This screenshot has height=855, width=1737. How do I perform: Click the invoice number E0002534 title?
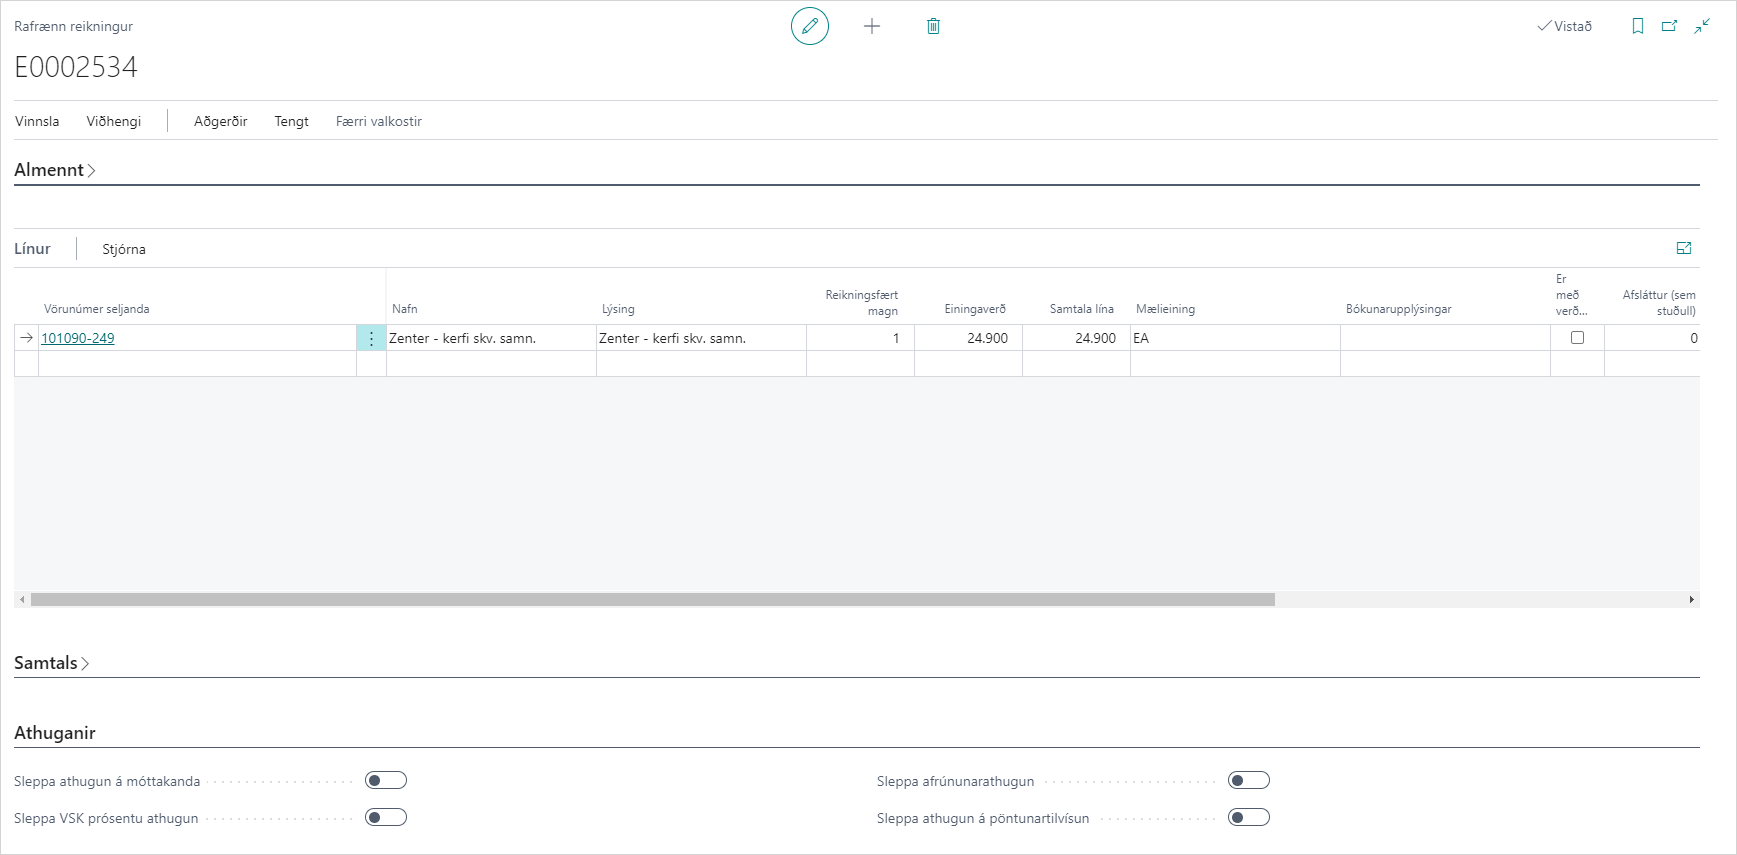click(76, 67)
